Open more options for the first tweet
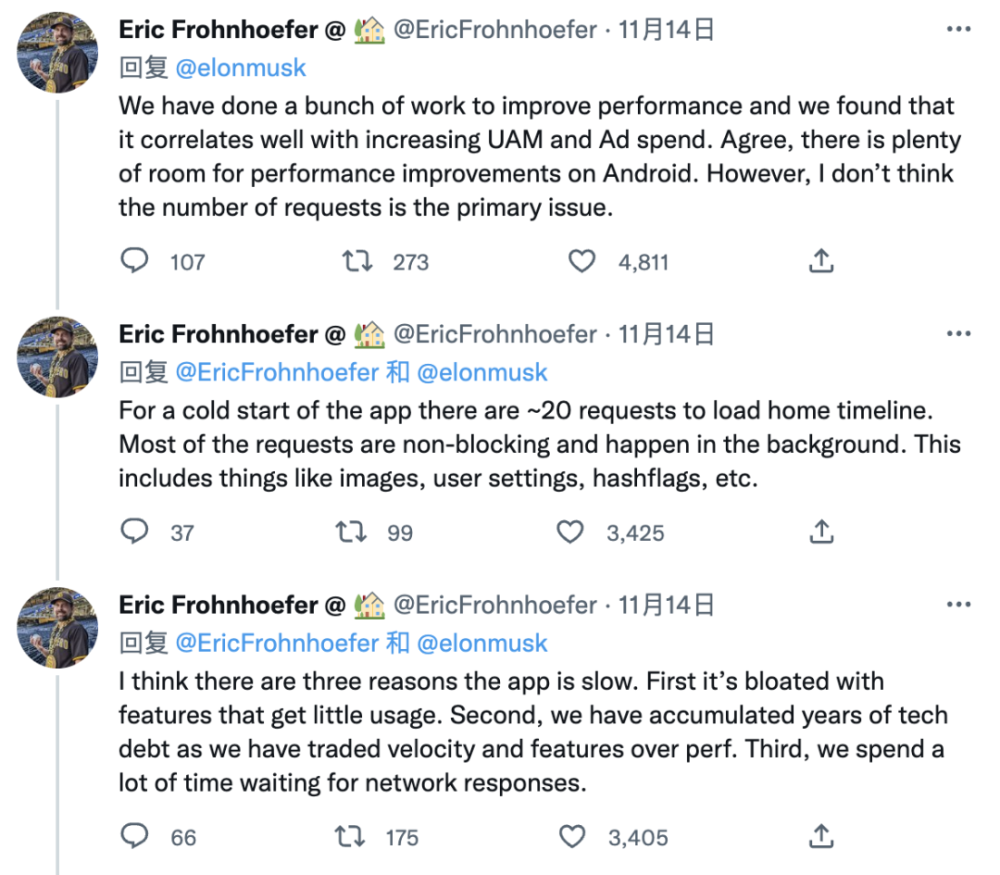This screenshot has width=1000, height=875. click(959, 29)
